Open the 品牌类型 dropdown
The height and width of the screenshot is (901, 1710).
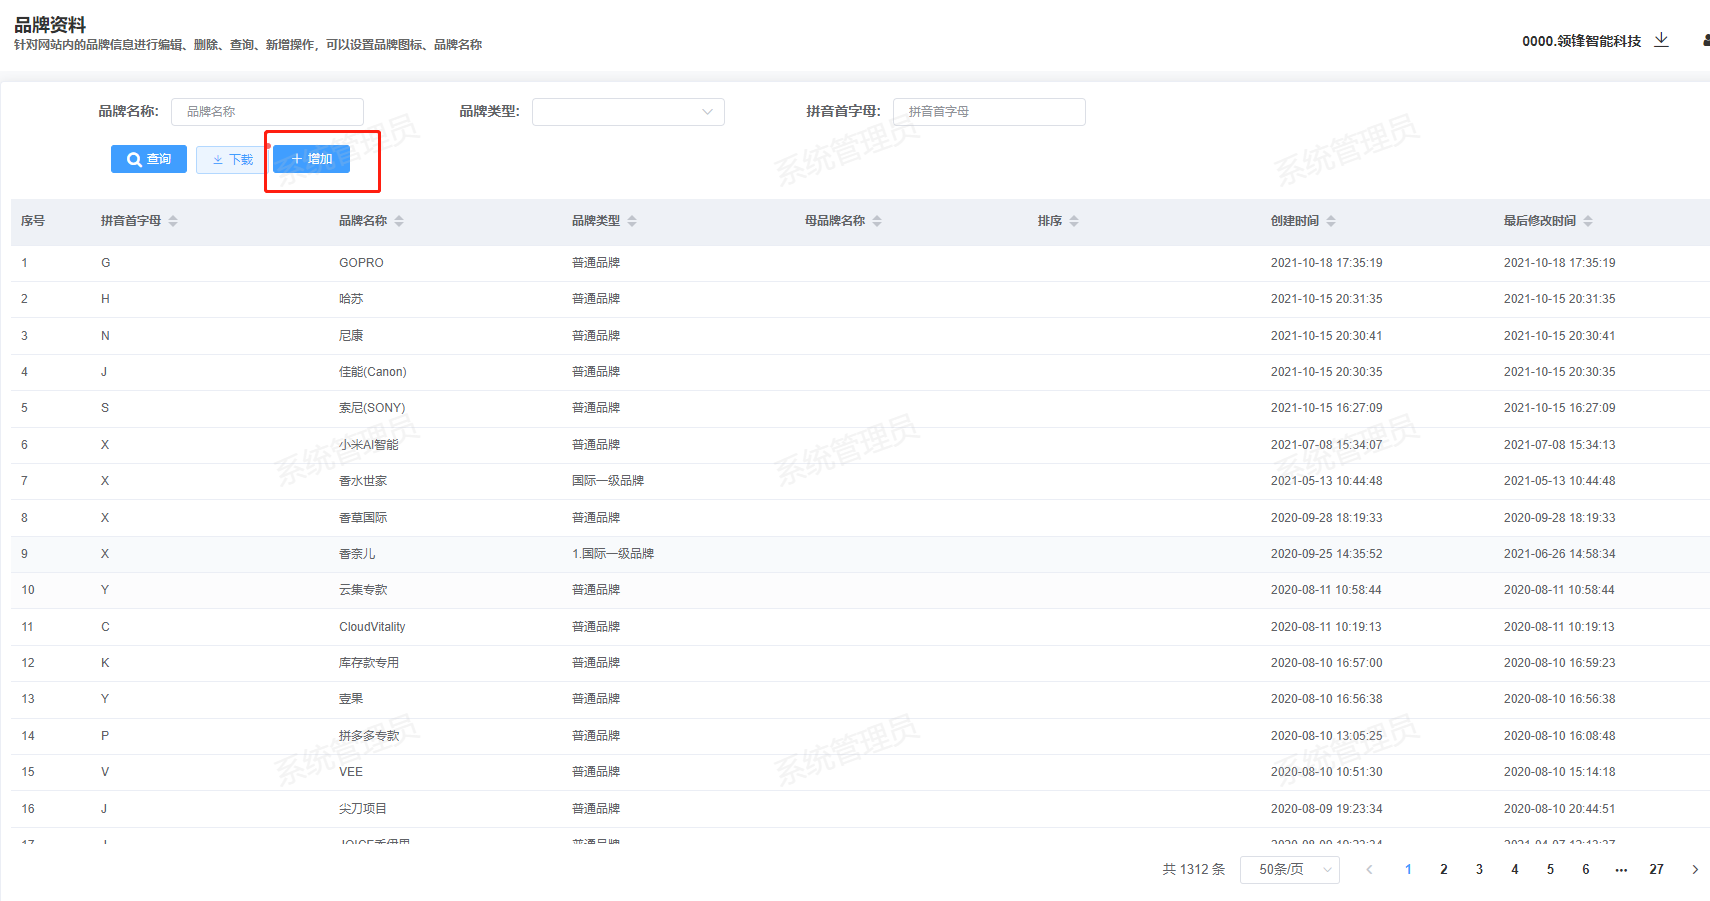pyautogui.click(x=628, y=112)
